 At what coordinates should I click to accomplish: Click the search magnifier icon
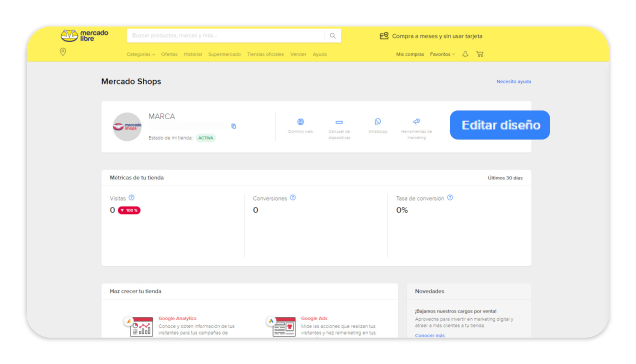(333, 36)
